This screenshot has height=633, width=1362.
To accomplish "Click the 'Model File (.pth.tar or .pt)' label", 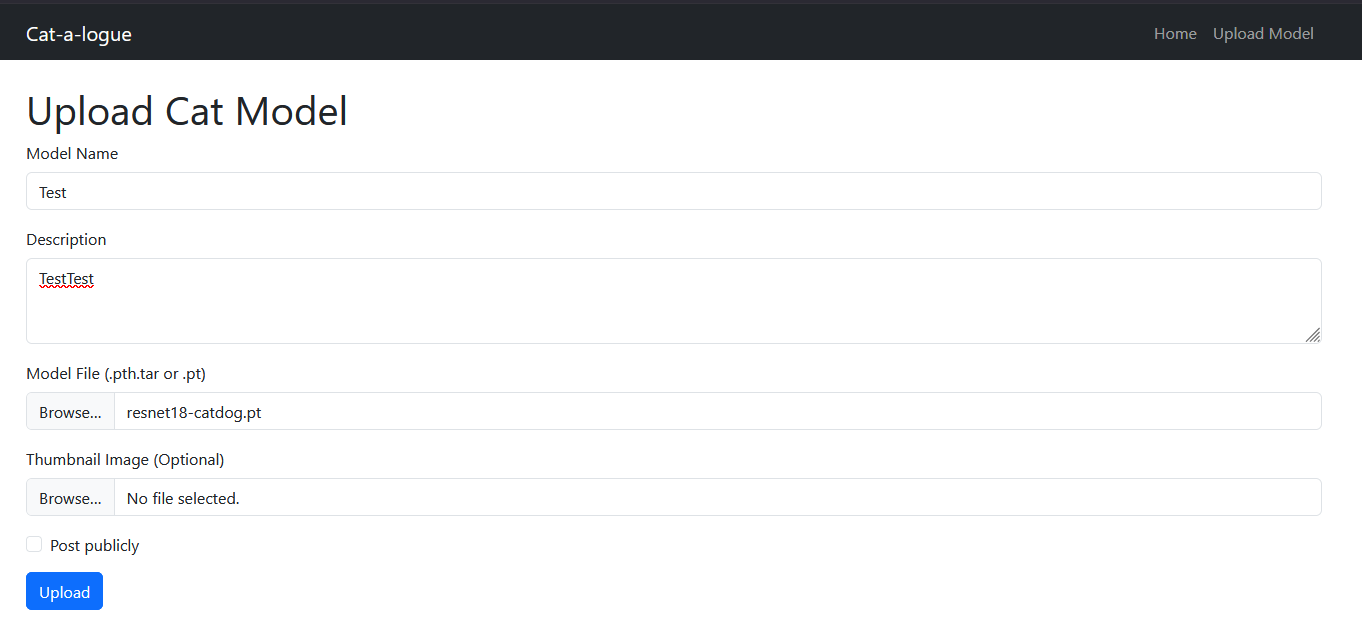I will 116,374.
